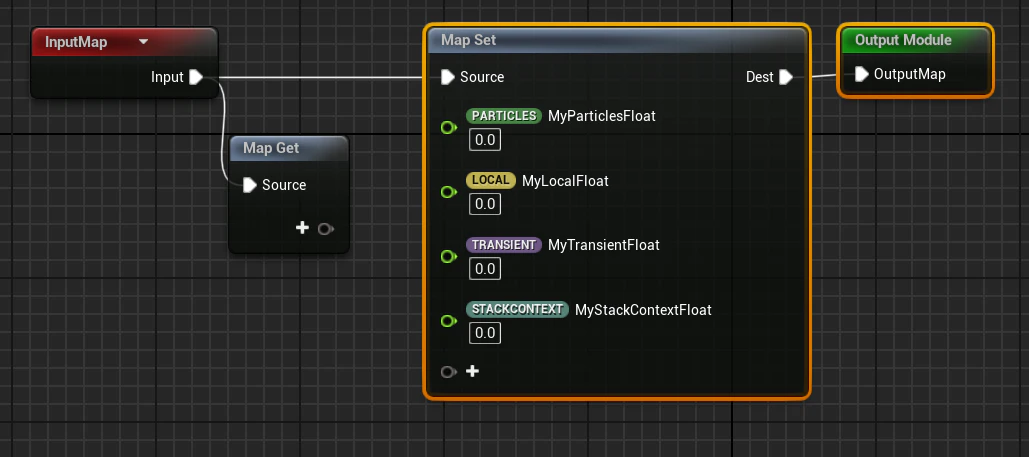Click the InputMap node's Input output pin
This screenshot has width=1029, height=457.
coord(196,77)
